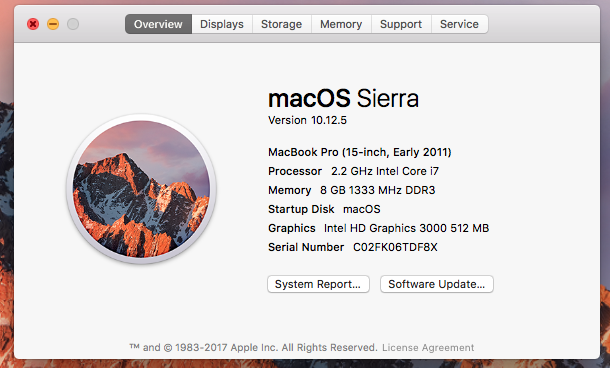Click the Version 10.12.5 text
The width and height of the screenshot is (610, 368).
307,120
